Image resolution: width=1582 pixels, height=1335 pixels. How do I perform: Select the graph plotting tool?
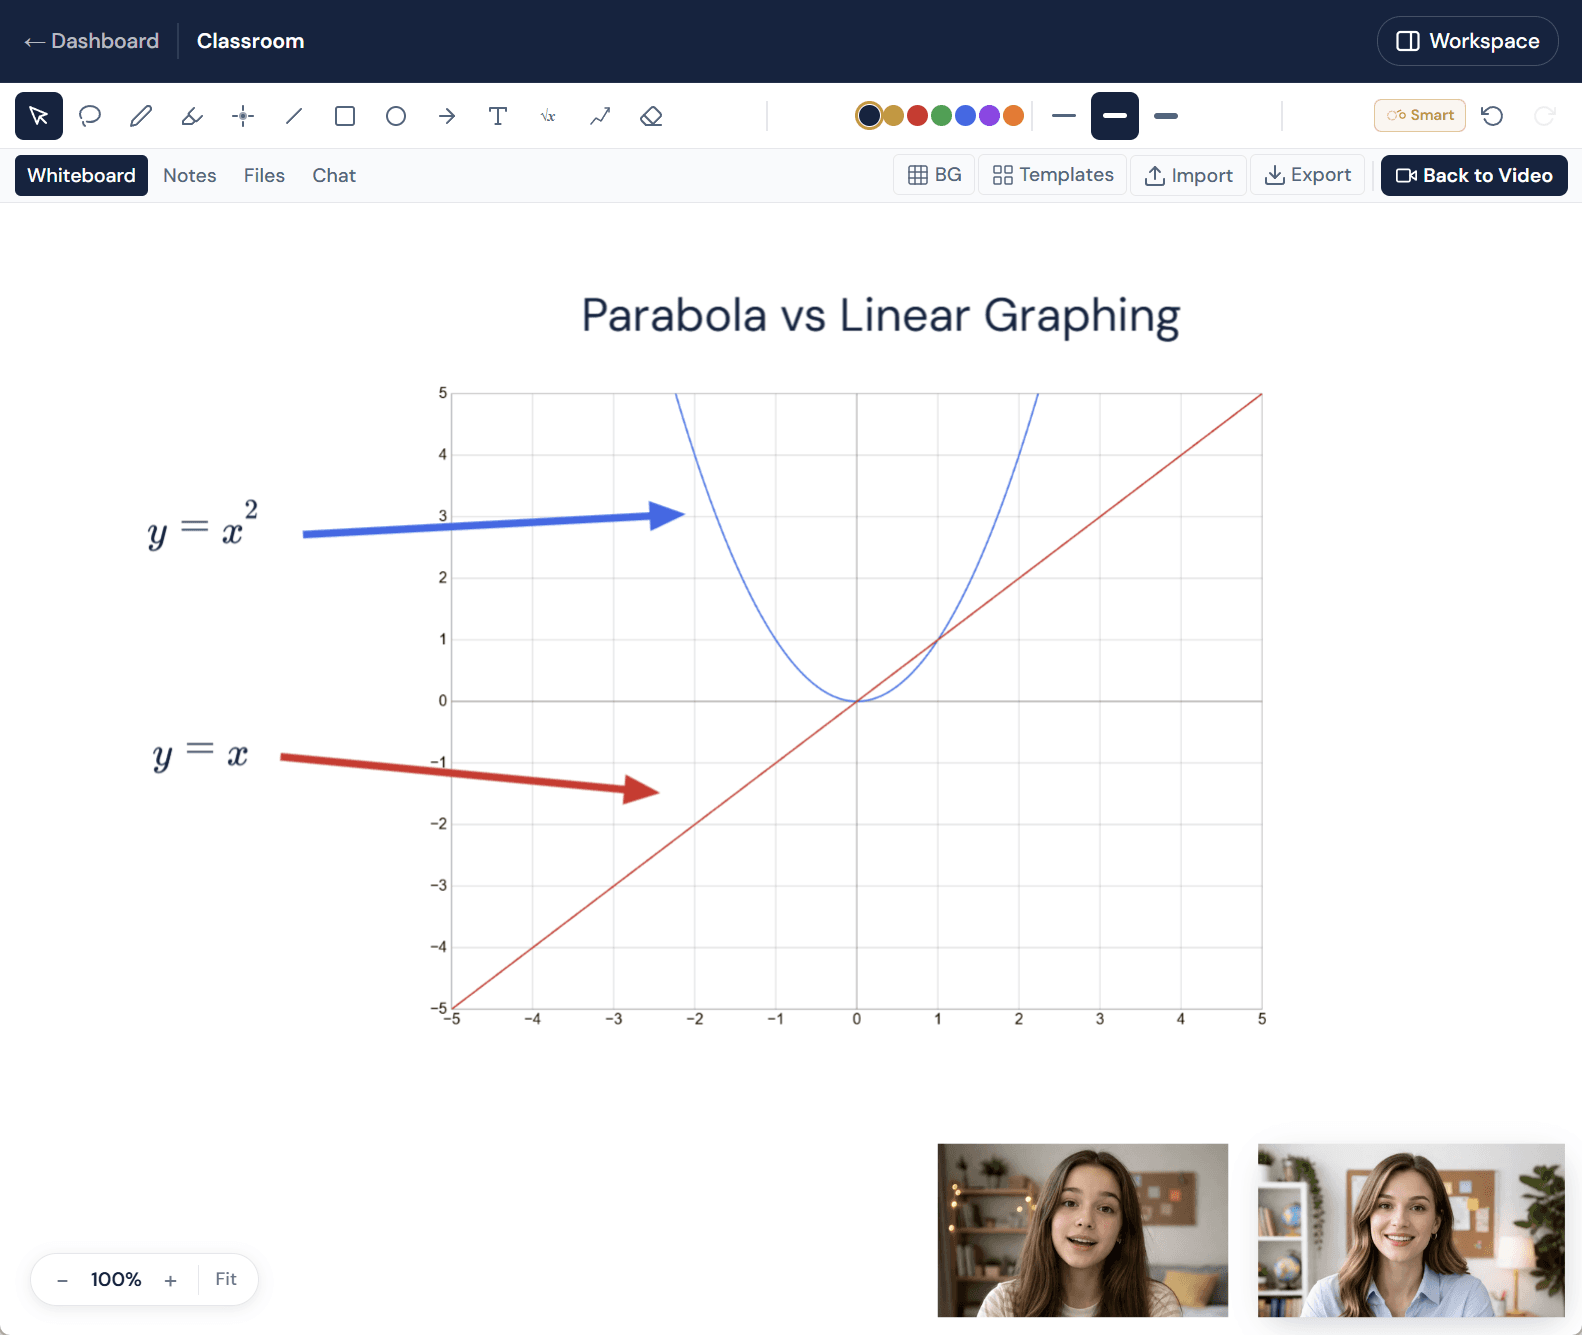coord(600,116)
